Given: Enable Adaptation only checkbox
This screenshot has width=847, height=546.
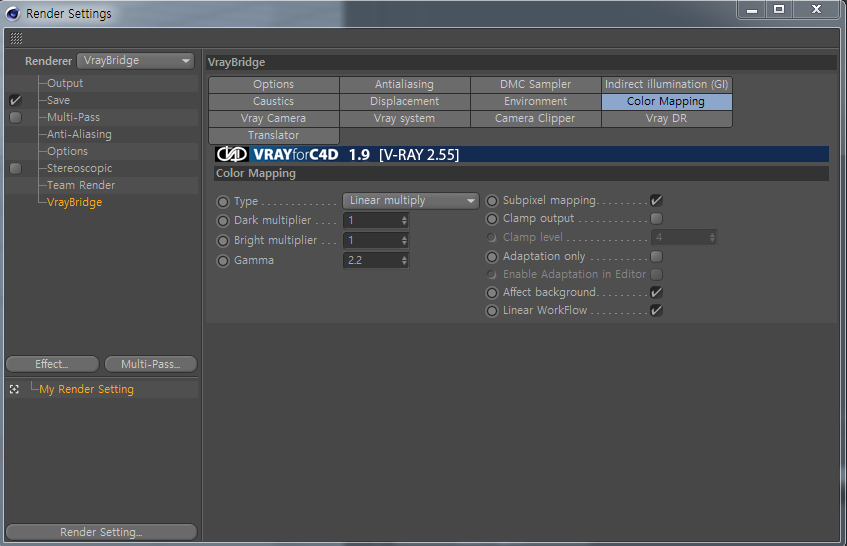Looking at the screenshot, I should click(656, 256).
